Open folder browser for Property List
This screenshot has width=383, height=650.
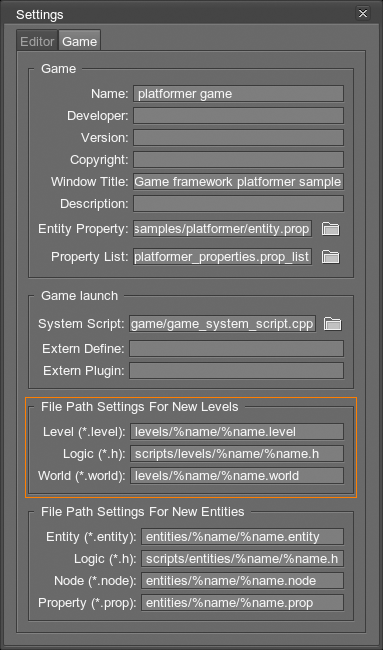[330, 257]
